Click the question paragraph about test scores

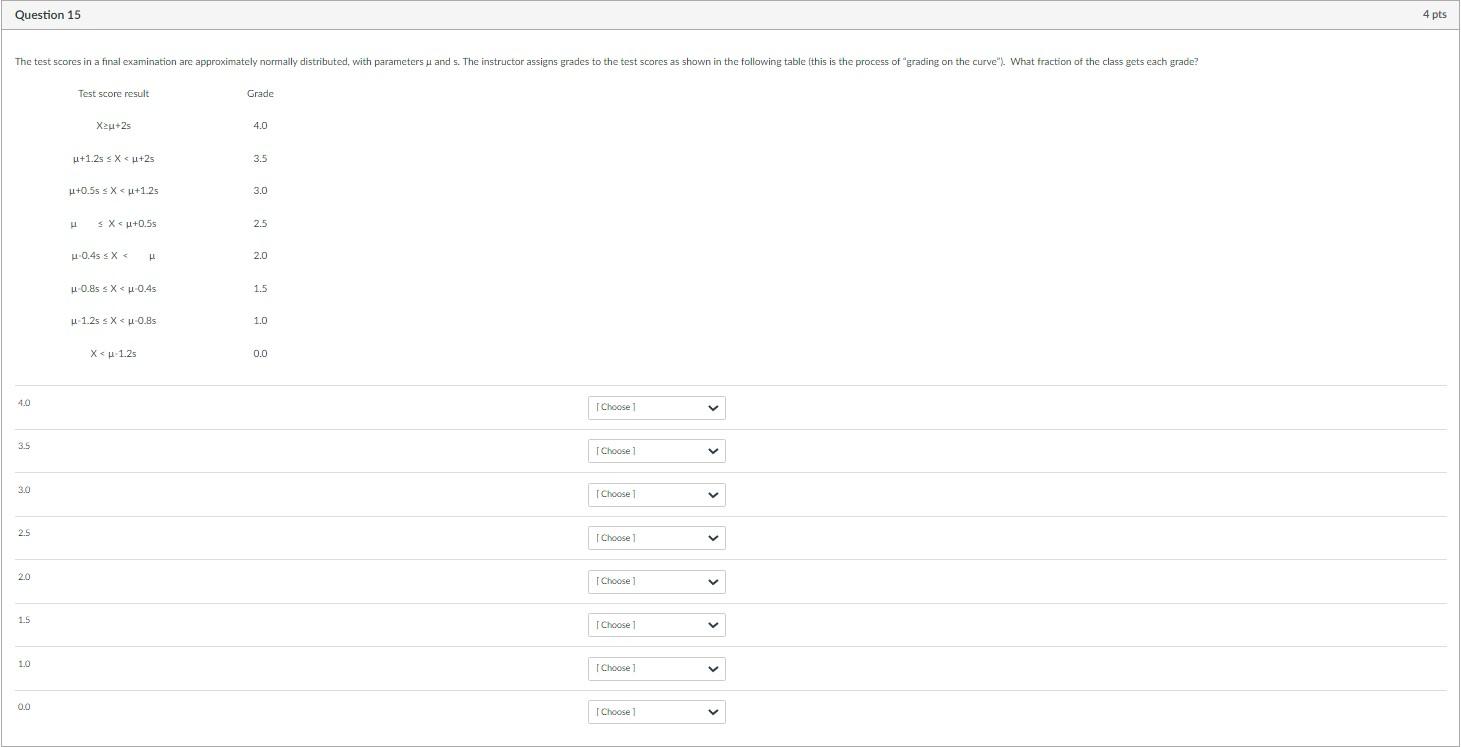pyautogui.click(x=606, y=62)
